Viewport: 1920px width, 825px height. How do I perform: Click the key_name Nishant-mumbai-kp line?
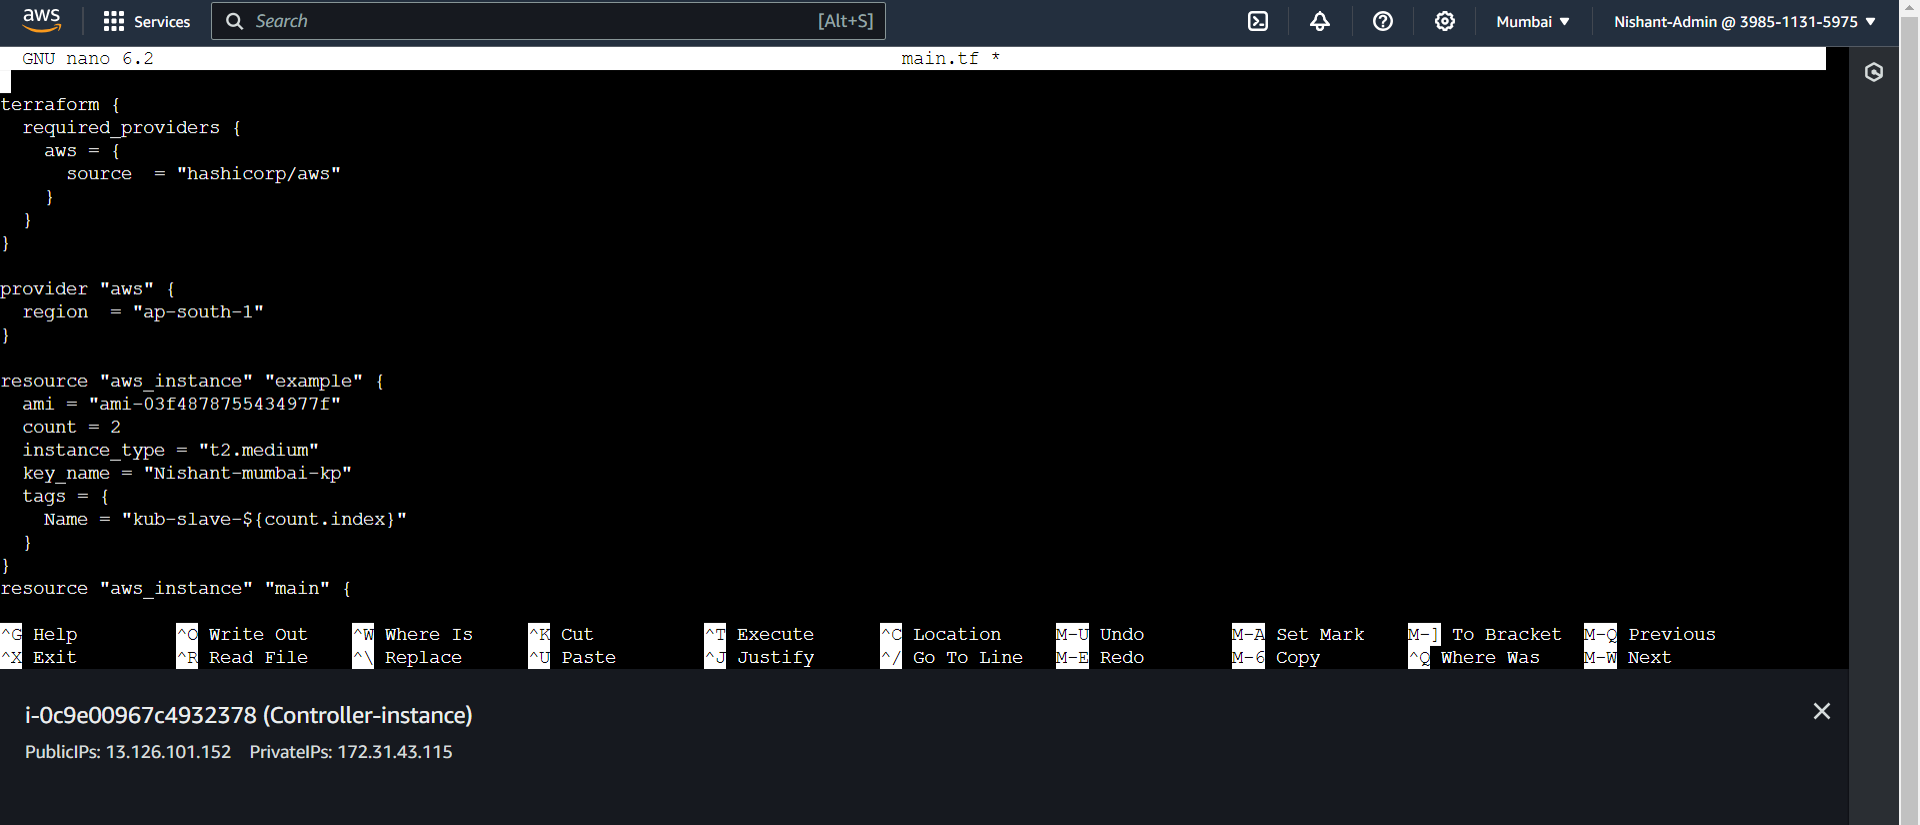(187, 473)
